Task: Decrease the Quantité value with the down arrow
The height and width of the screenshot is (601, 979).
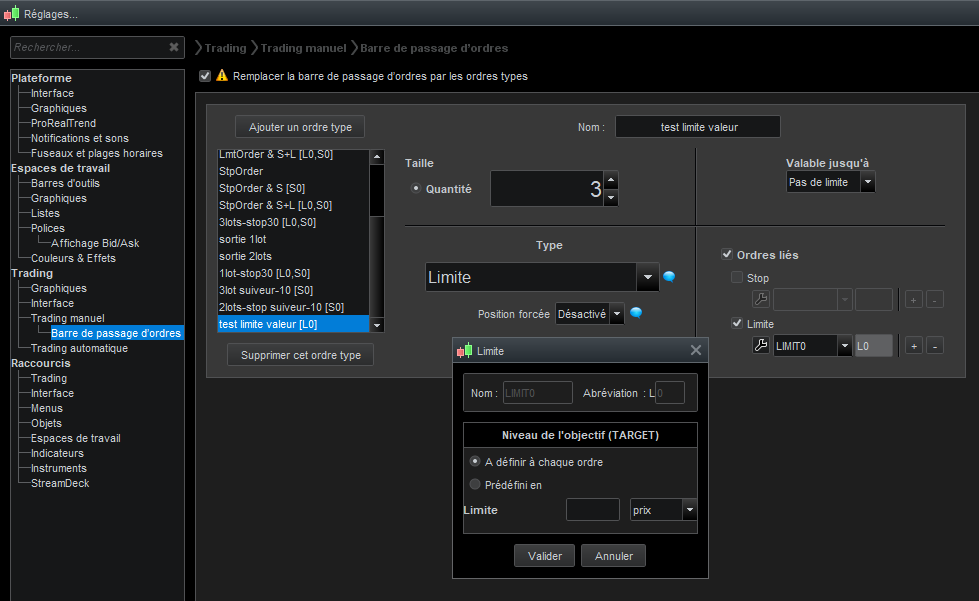Action: [x=611, y=198]
